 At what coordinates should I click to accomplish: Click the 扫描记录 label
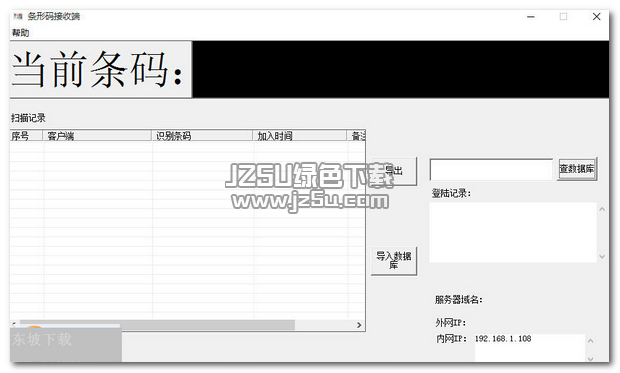[28, 117]
